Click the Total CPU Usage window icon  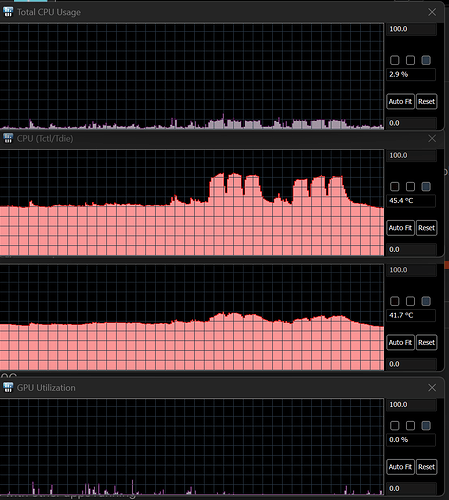(x=8, y=12)
